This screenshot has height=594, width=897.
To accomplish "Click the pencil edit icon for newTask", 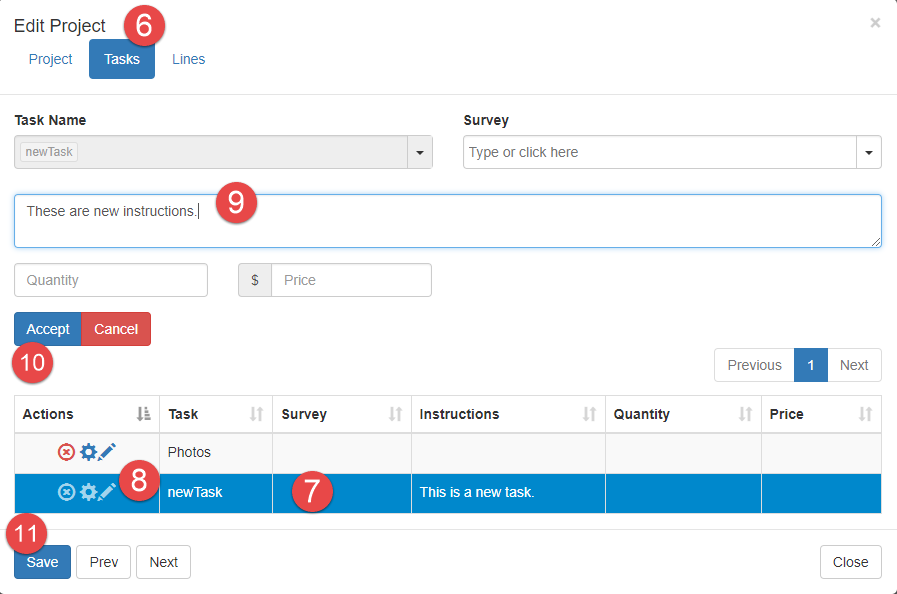I will click(x=107, y=492).
